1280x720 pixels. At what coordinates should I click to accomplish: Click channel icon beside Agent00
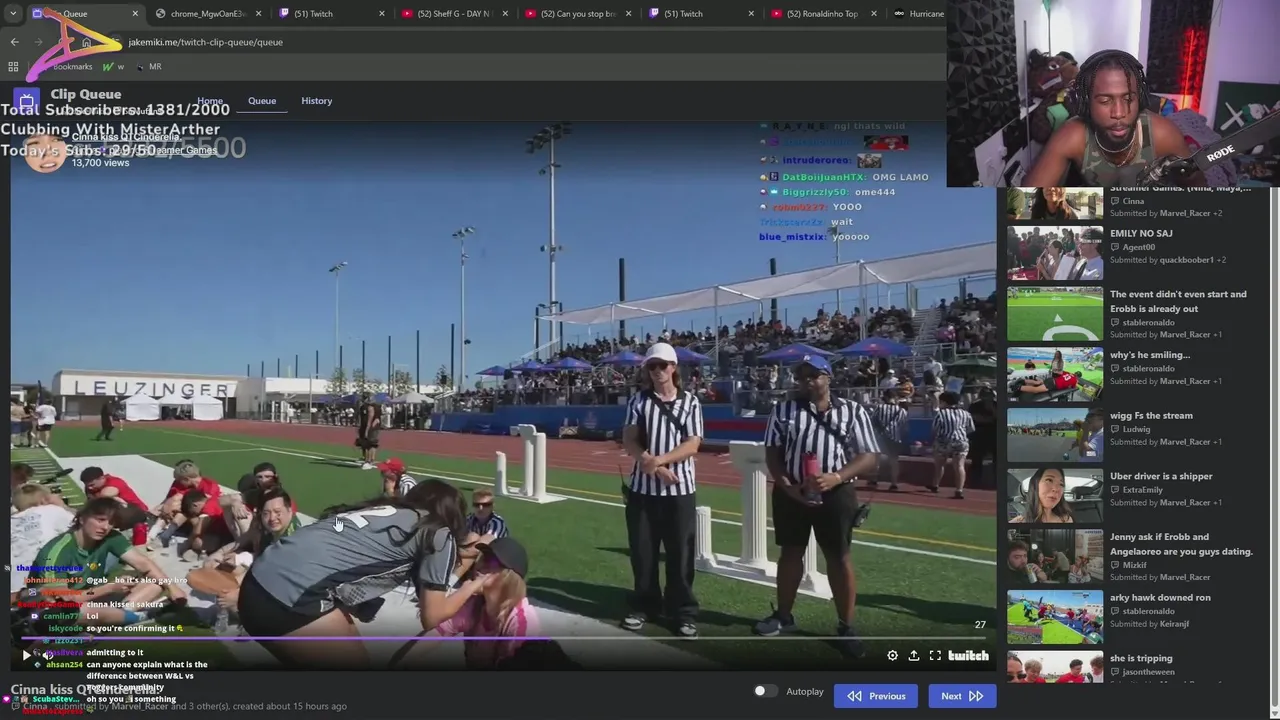[1115, 247]
